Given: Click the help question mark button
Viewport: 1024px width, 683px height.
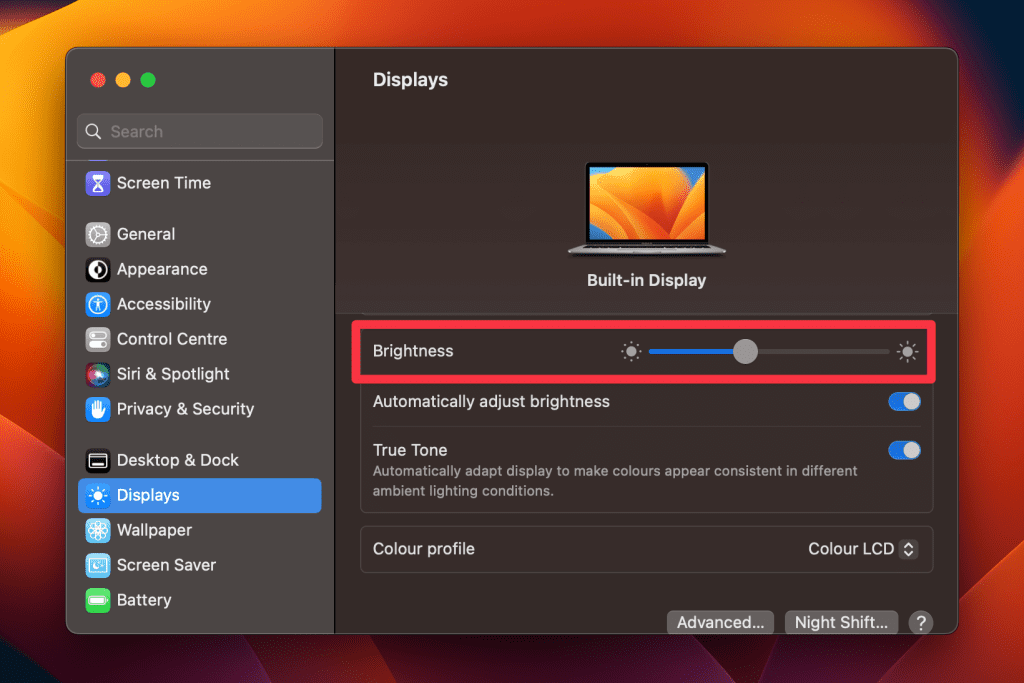Looking at the screenshot, I should pyautogui.click(x=920, y=622).
